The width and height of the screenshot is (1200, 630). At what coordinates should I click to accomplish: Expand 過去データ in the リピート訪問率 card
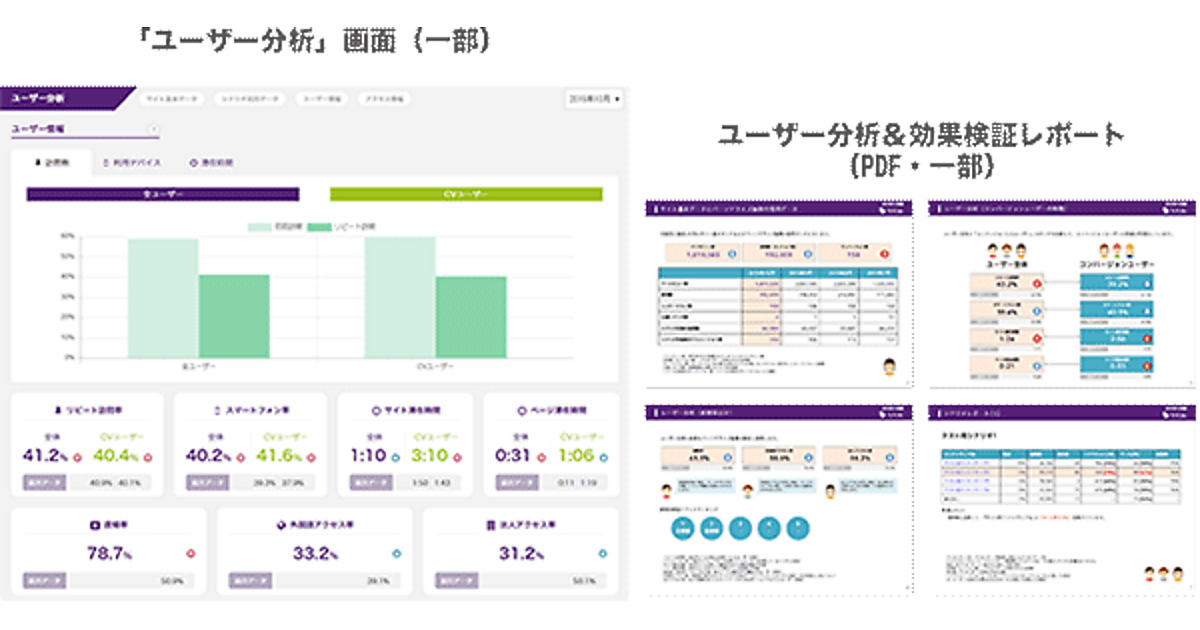45,482
